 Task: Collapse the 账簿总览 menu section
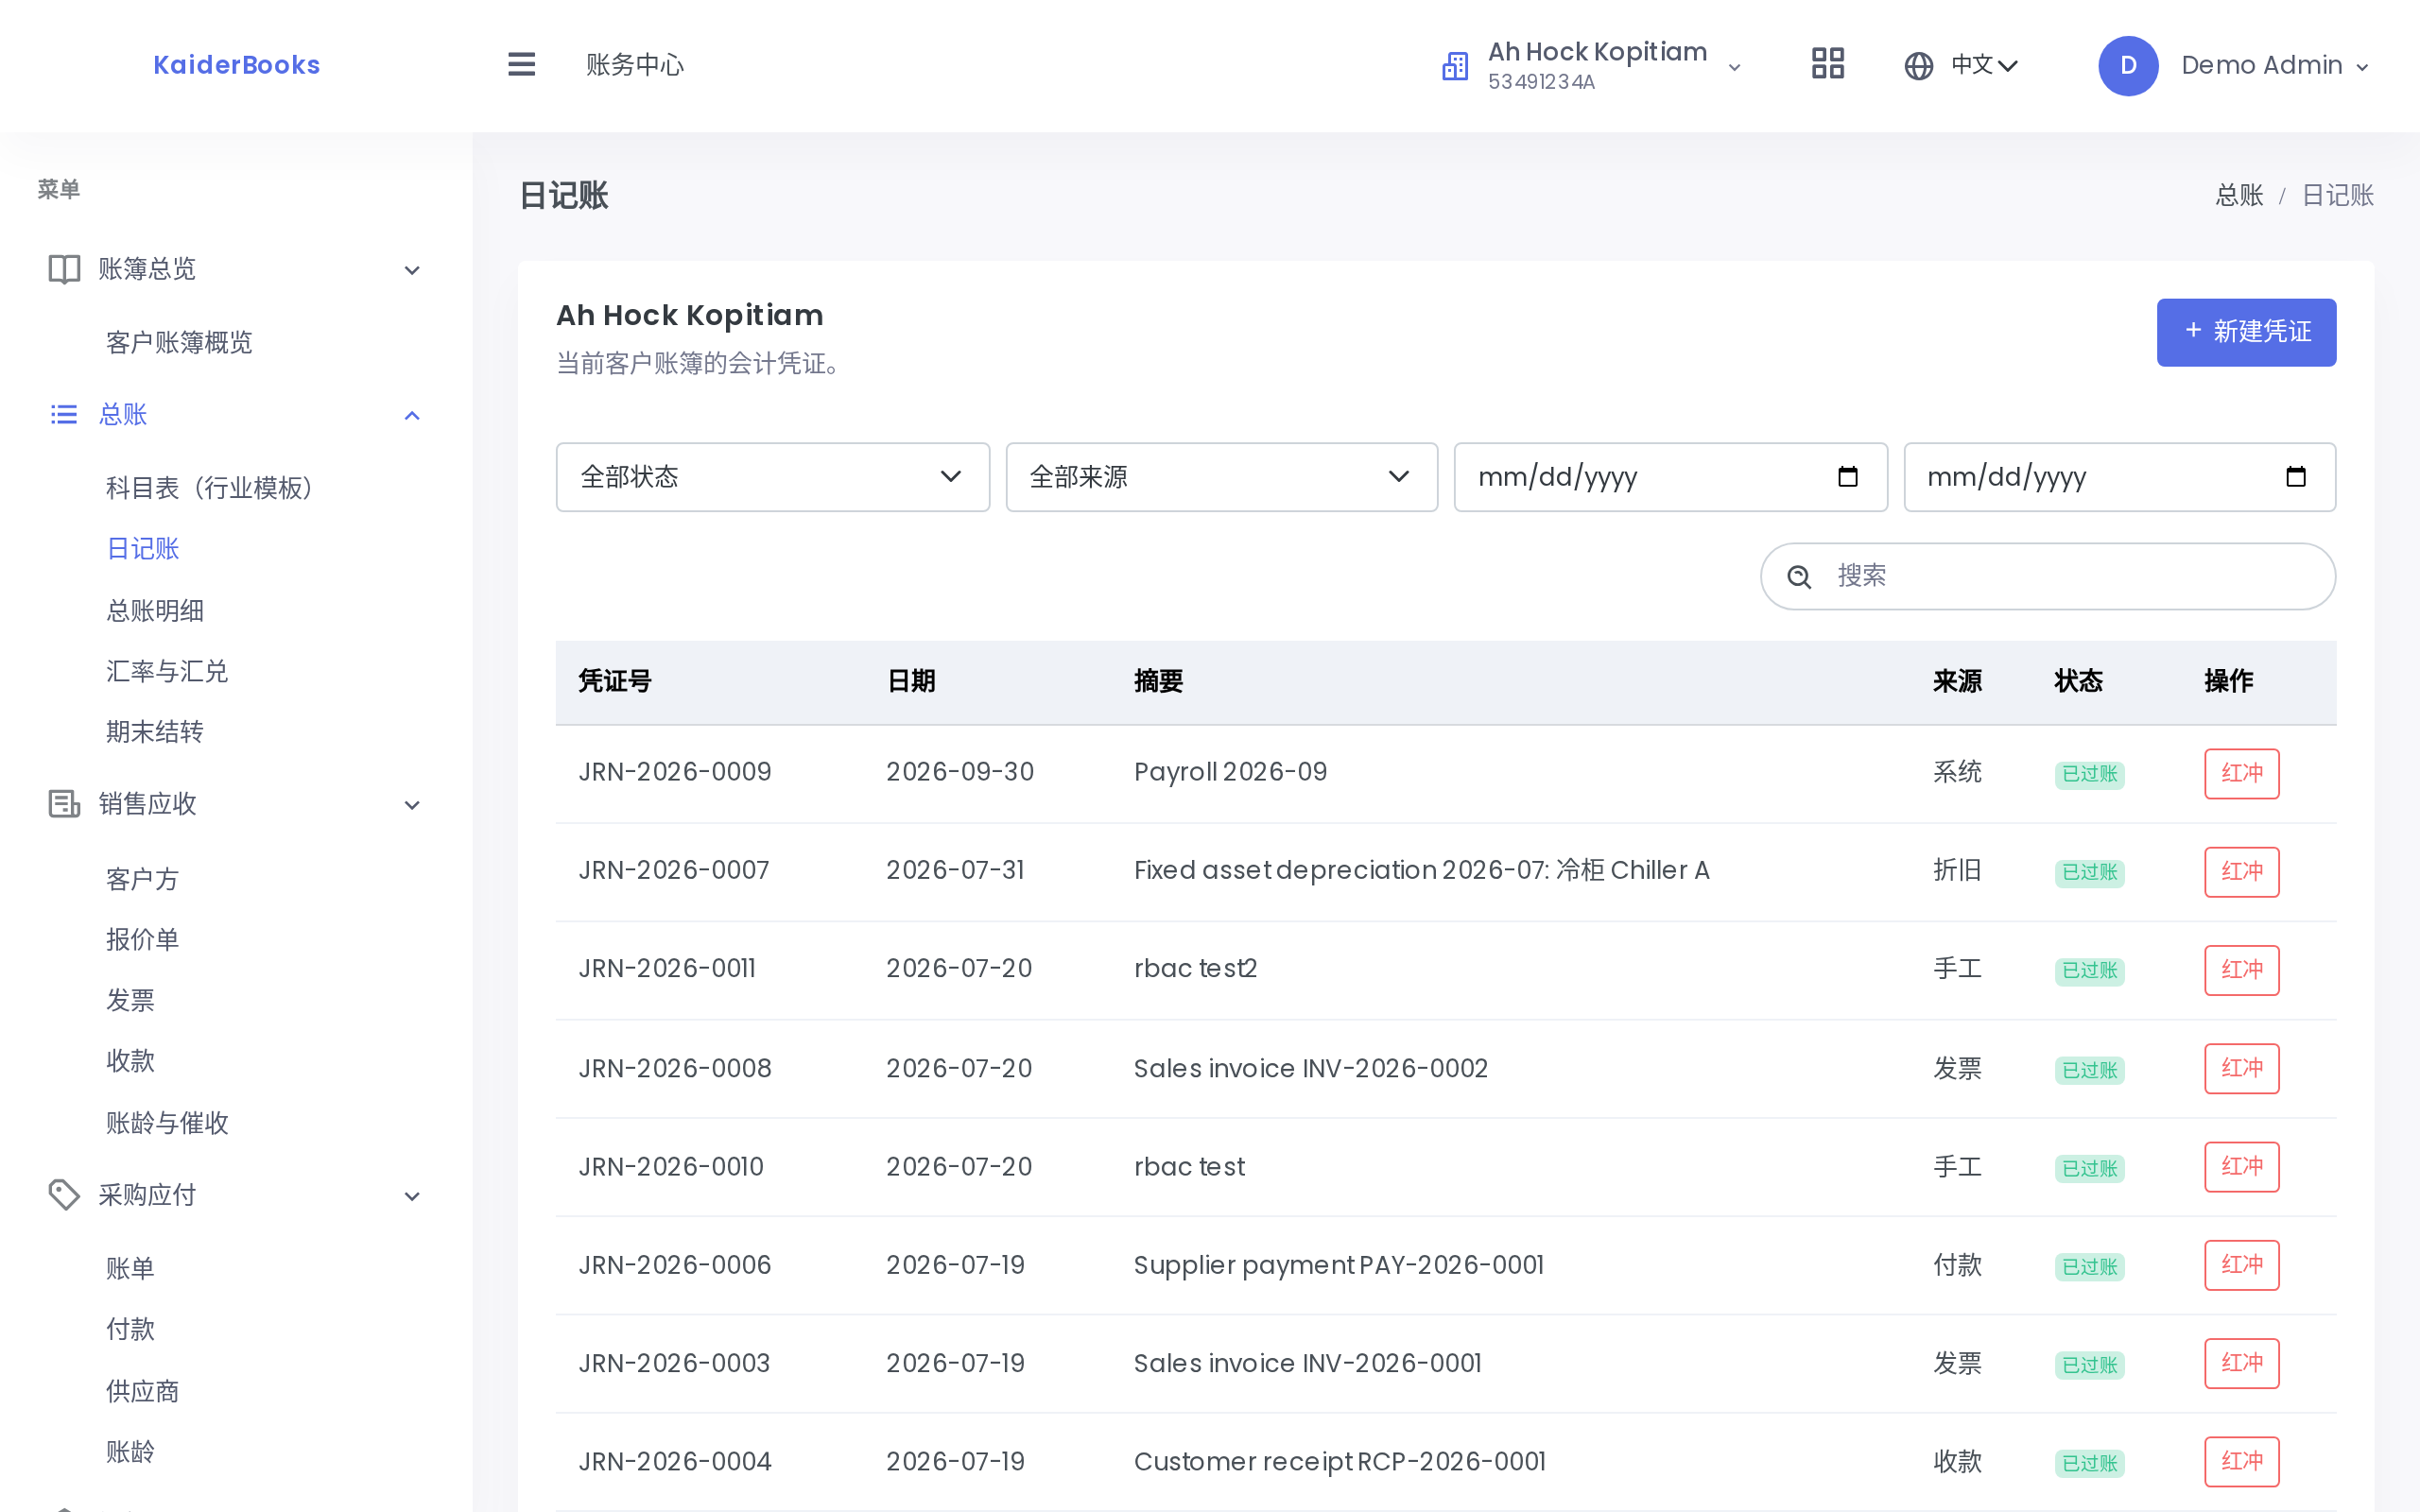(412, 270)
